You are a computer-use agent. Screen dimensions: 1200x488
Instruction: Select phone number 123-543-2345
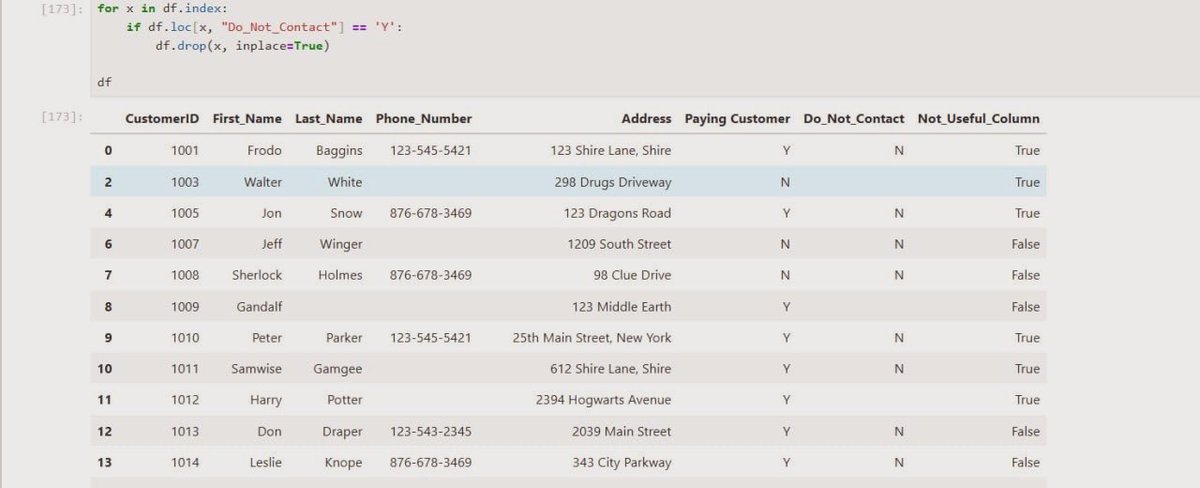(431, 432)
